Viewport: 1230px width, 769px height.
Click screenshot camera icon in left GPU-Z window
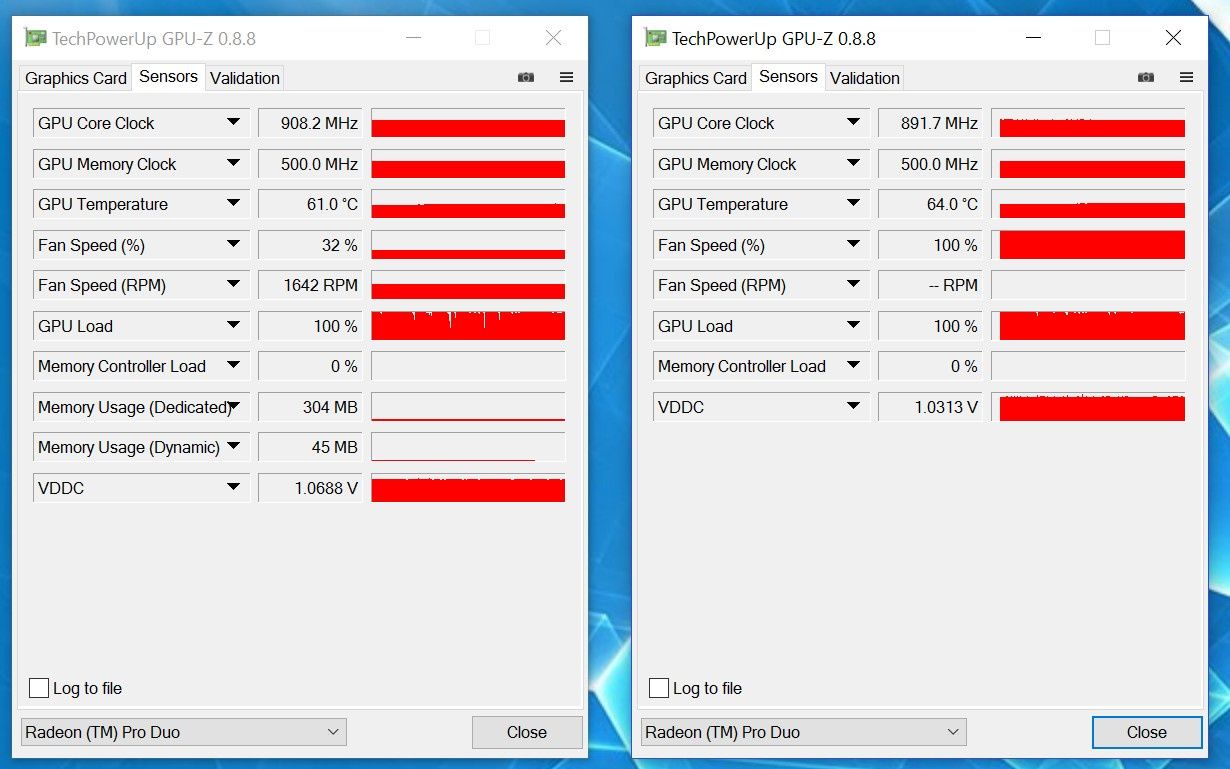pyautogui.click(x=526, y=78)
